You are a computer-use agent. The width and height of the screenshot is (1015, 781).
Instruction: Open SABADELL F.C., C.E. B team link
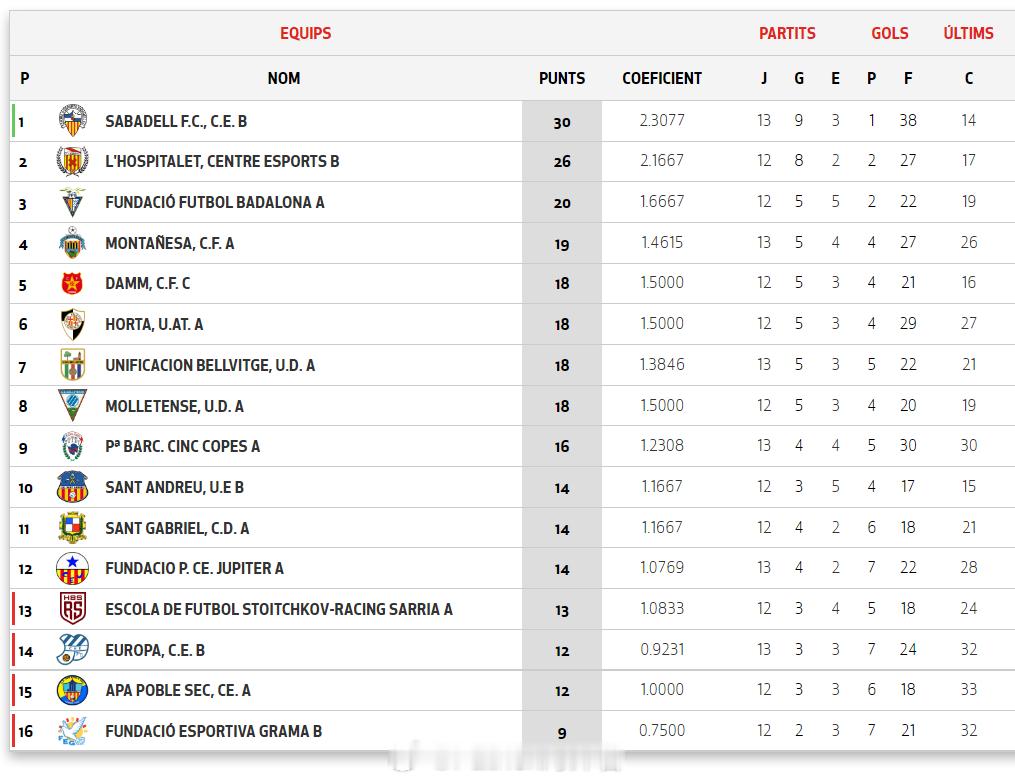coord(176,121)
